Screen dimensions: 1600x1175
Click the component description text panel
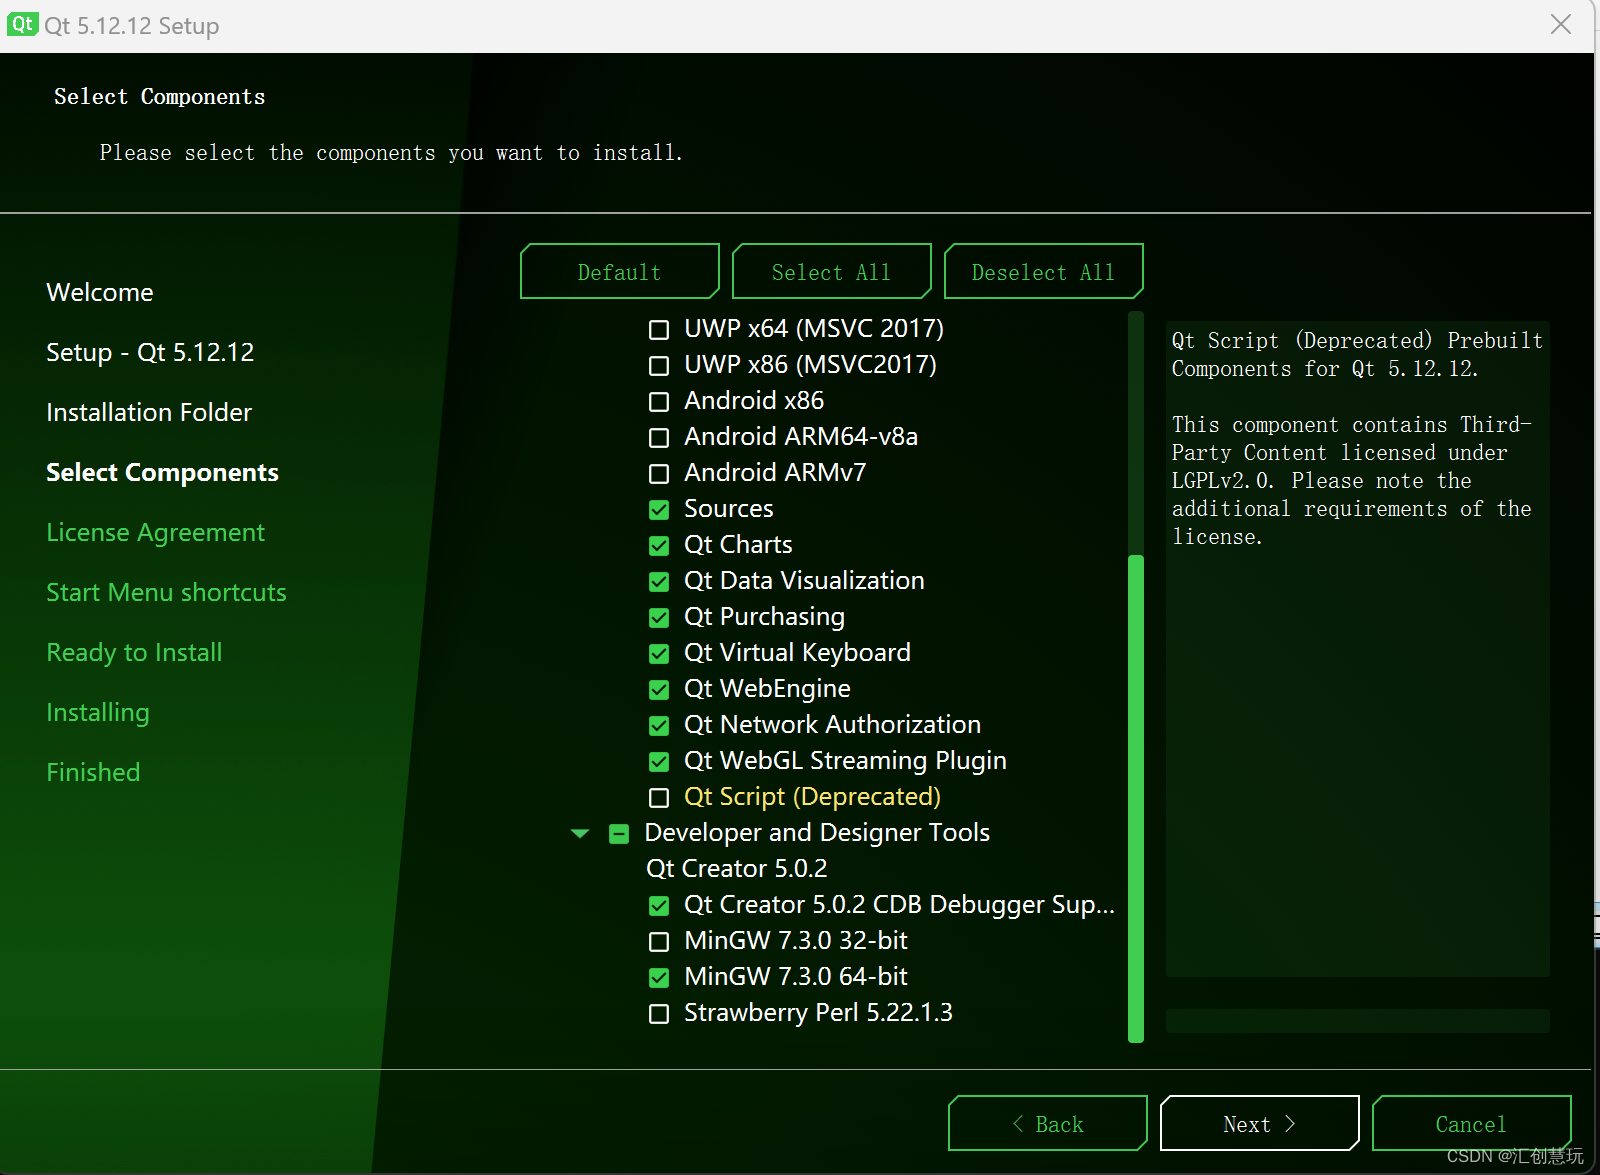(1357, 648)
